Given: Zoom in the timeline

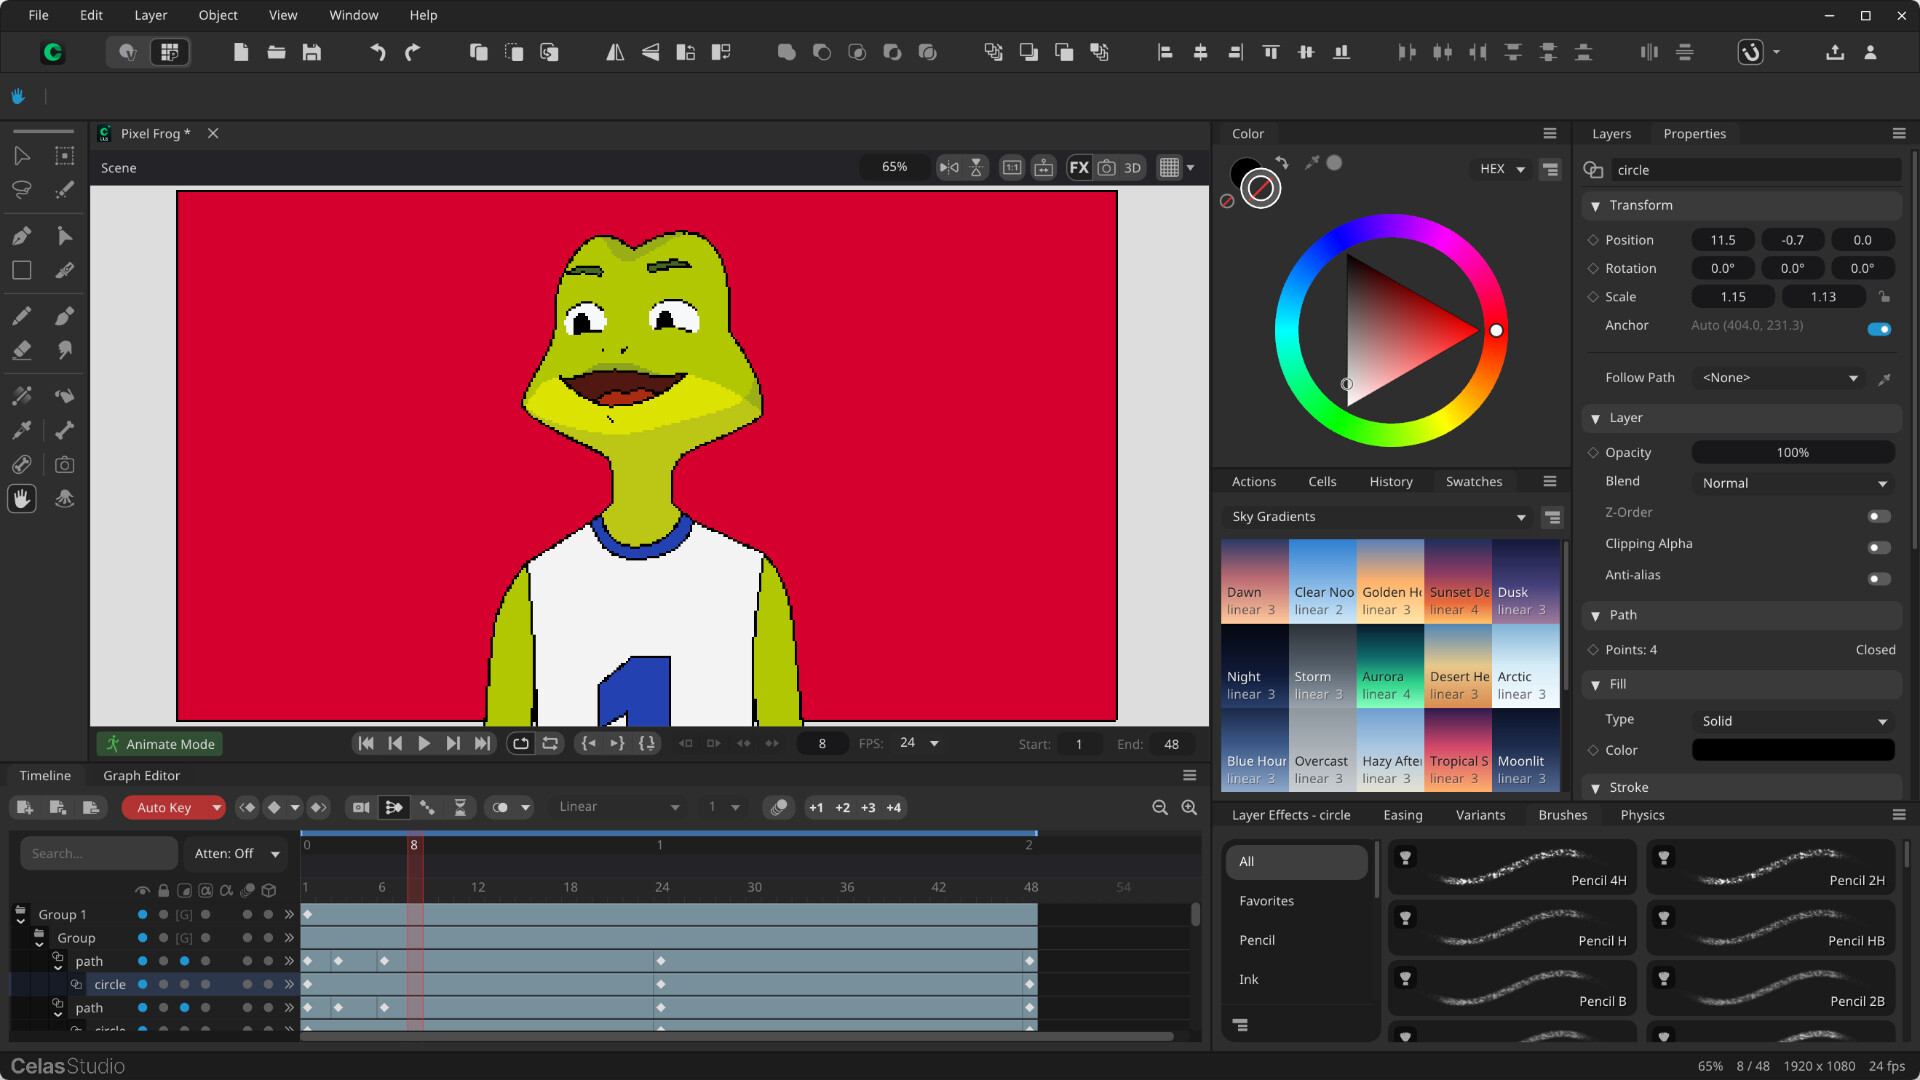Looking at the screenshot, I should pos(1189,807).
